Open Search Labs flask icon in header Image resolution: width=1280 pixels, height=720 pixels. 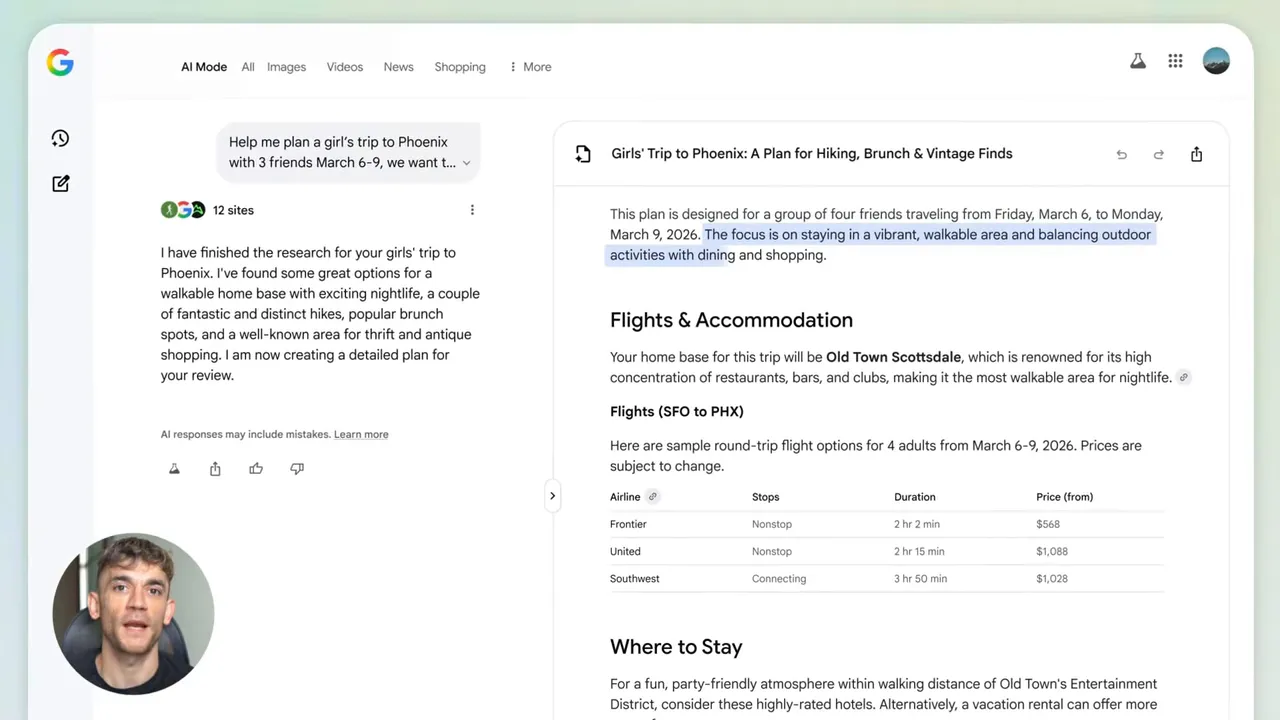[1137, 61]
